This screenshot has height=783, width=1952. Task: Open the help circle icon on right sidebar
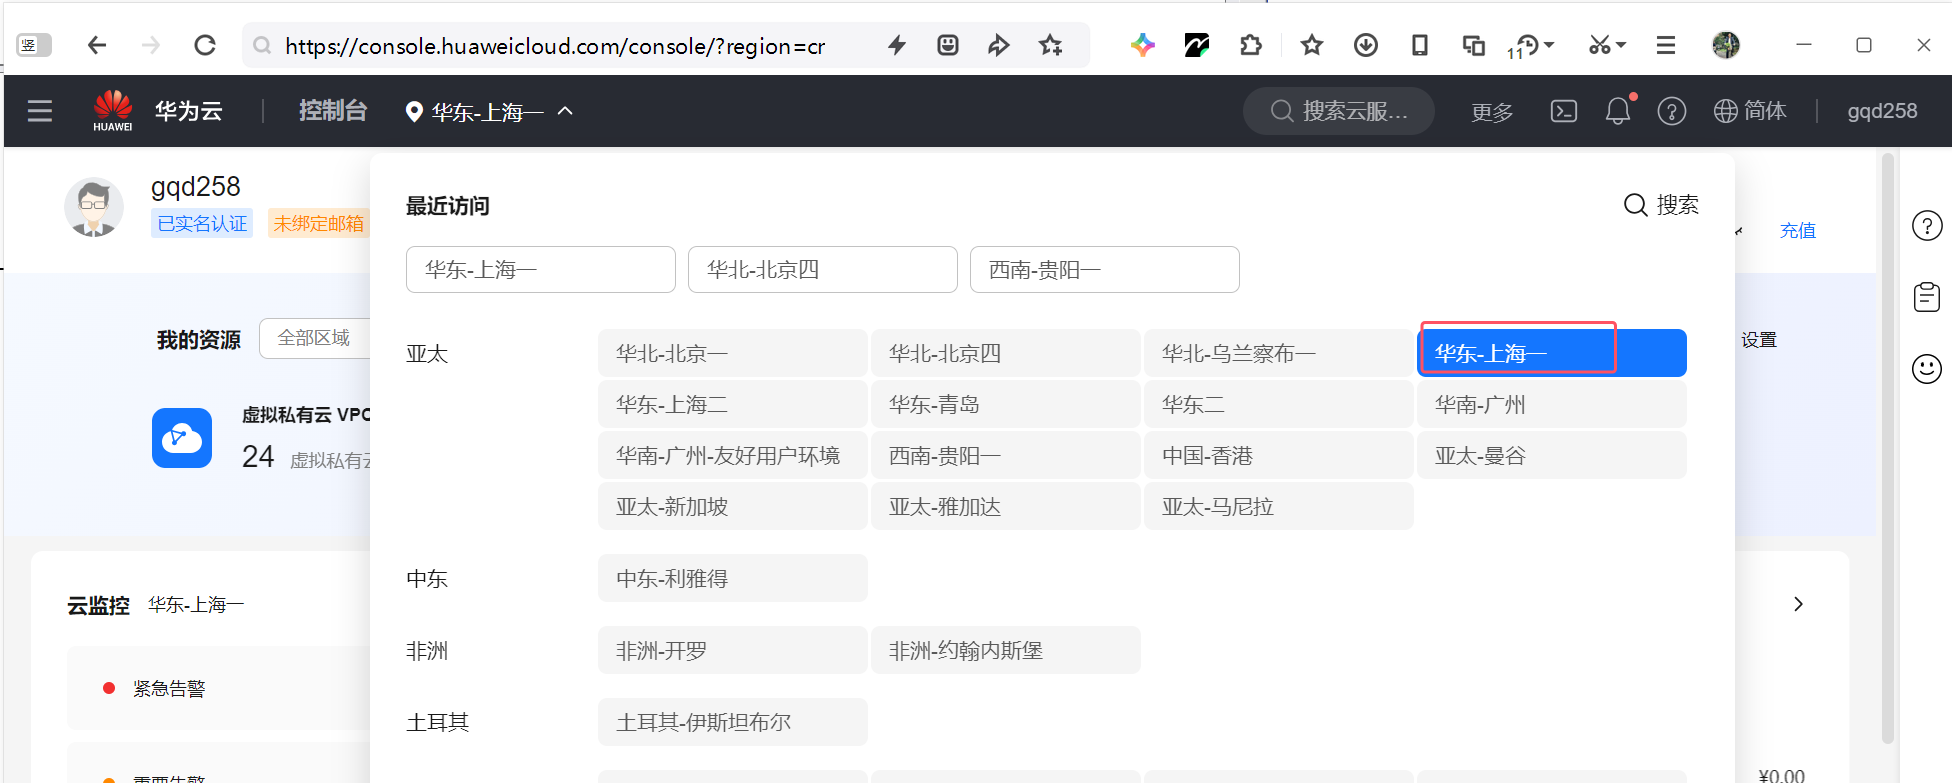[1927, 226]
